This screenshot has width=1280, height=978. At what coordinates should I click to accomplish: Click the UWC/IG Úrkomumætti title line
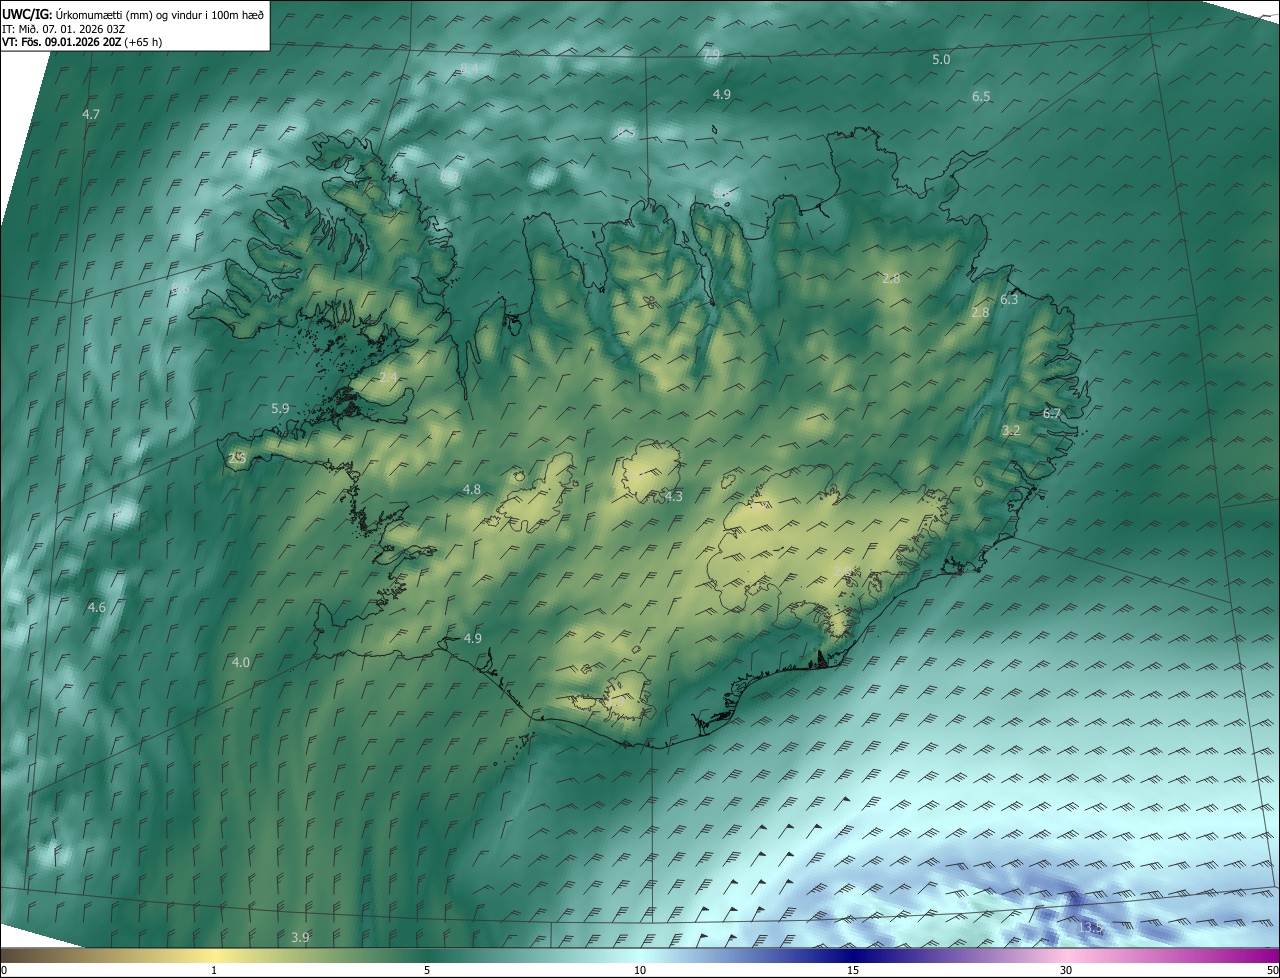133,14
